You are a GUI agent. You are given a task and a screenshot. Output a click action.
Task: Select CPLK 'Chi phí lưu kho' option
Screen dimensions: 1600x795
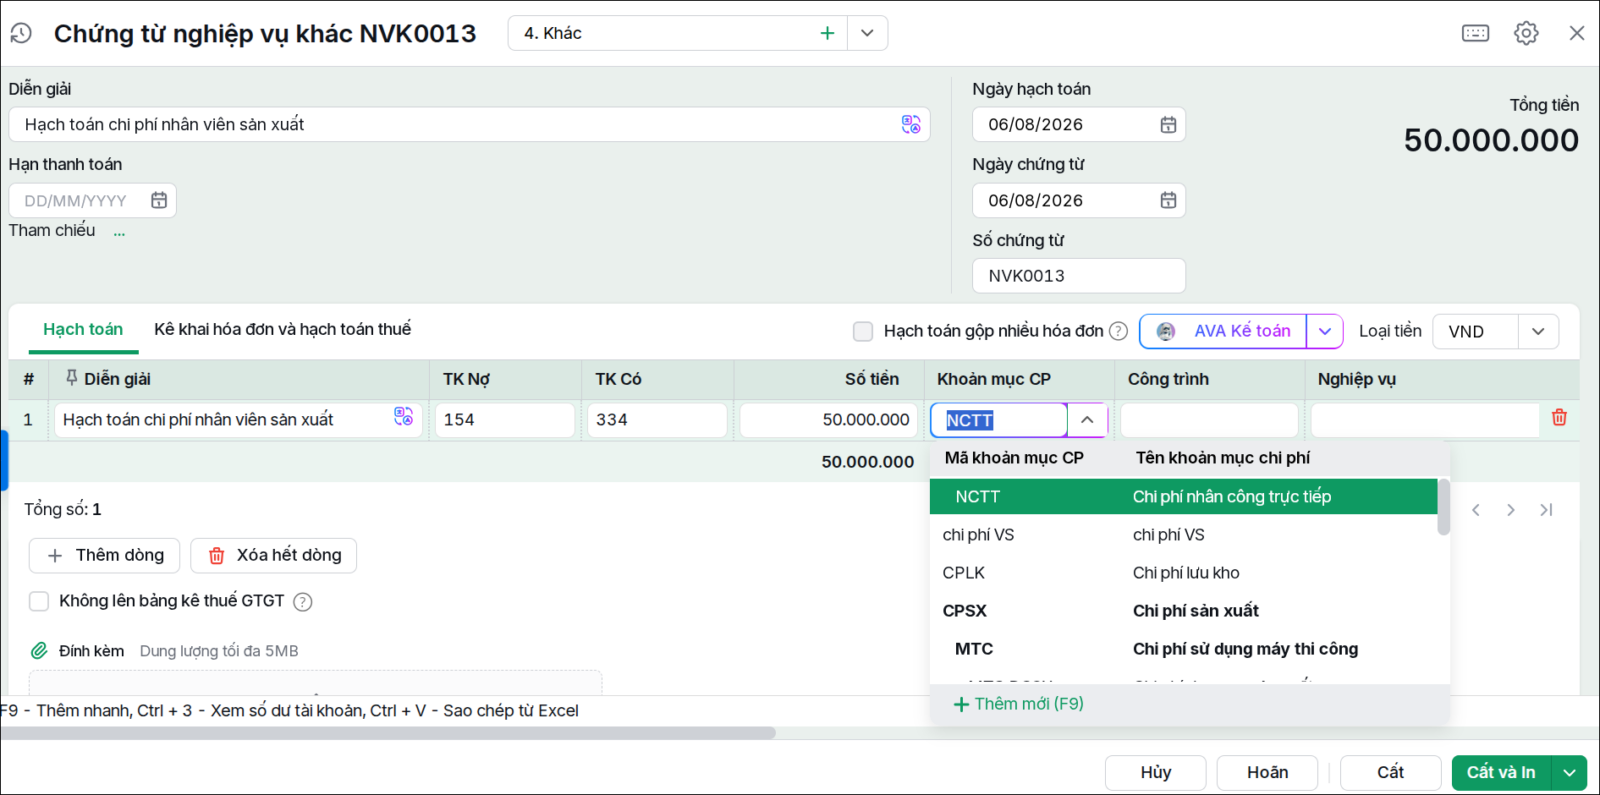1184,573
